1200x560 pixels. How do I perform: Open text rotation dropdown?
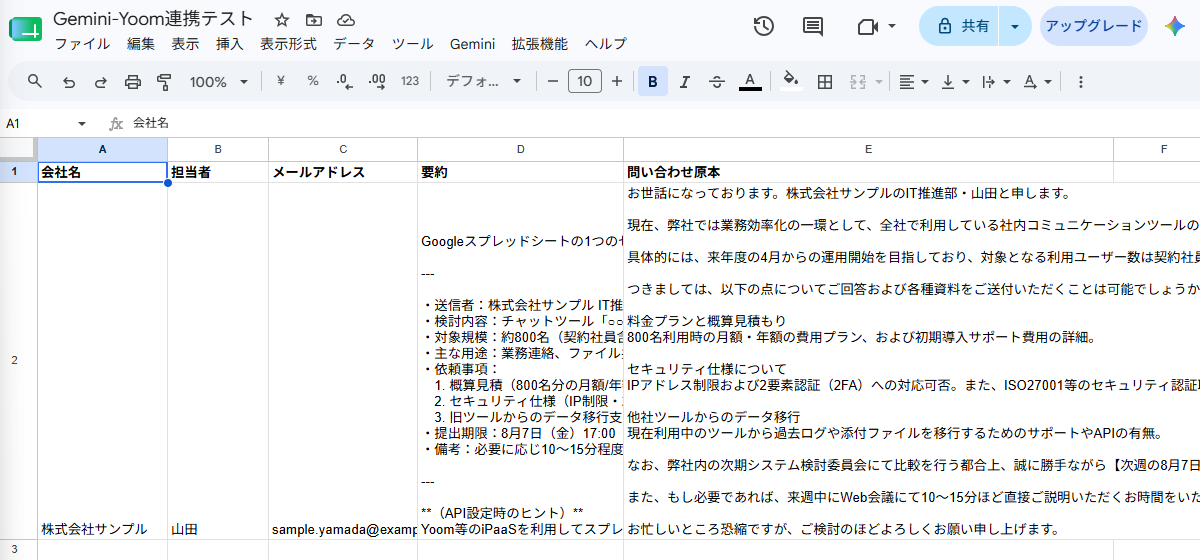(x=1037, y=82)
